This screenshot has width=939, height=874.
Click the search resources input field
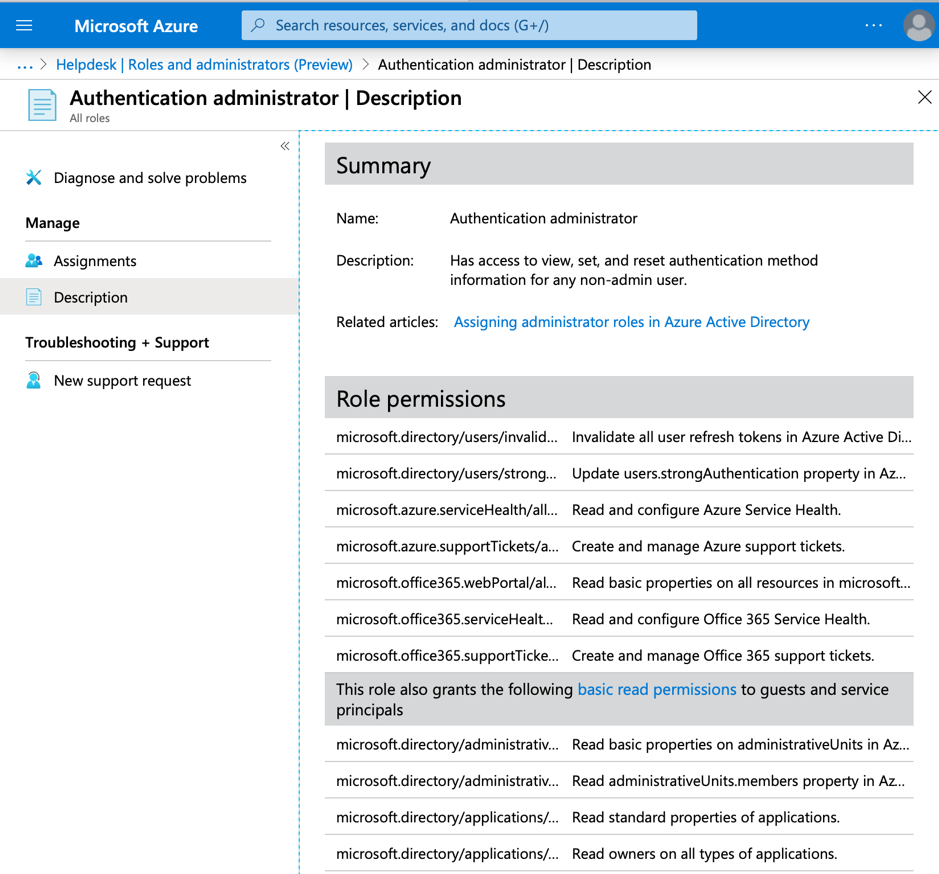click(x=468, y=25)
